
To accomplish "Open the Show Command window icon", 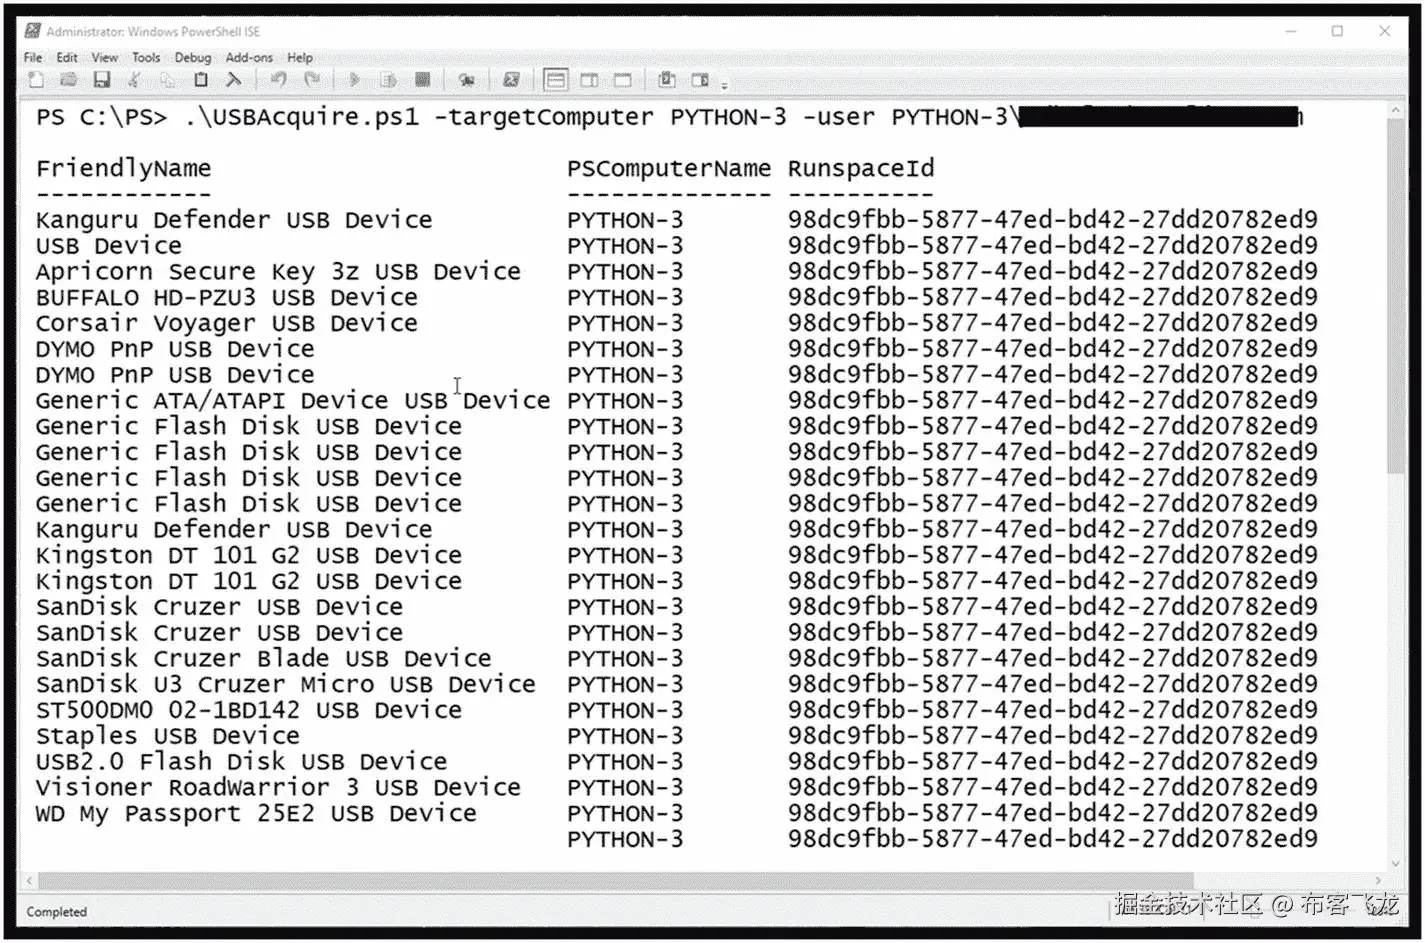I will (x=667, y=80).
